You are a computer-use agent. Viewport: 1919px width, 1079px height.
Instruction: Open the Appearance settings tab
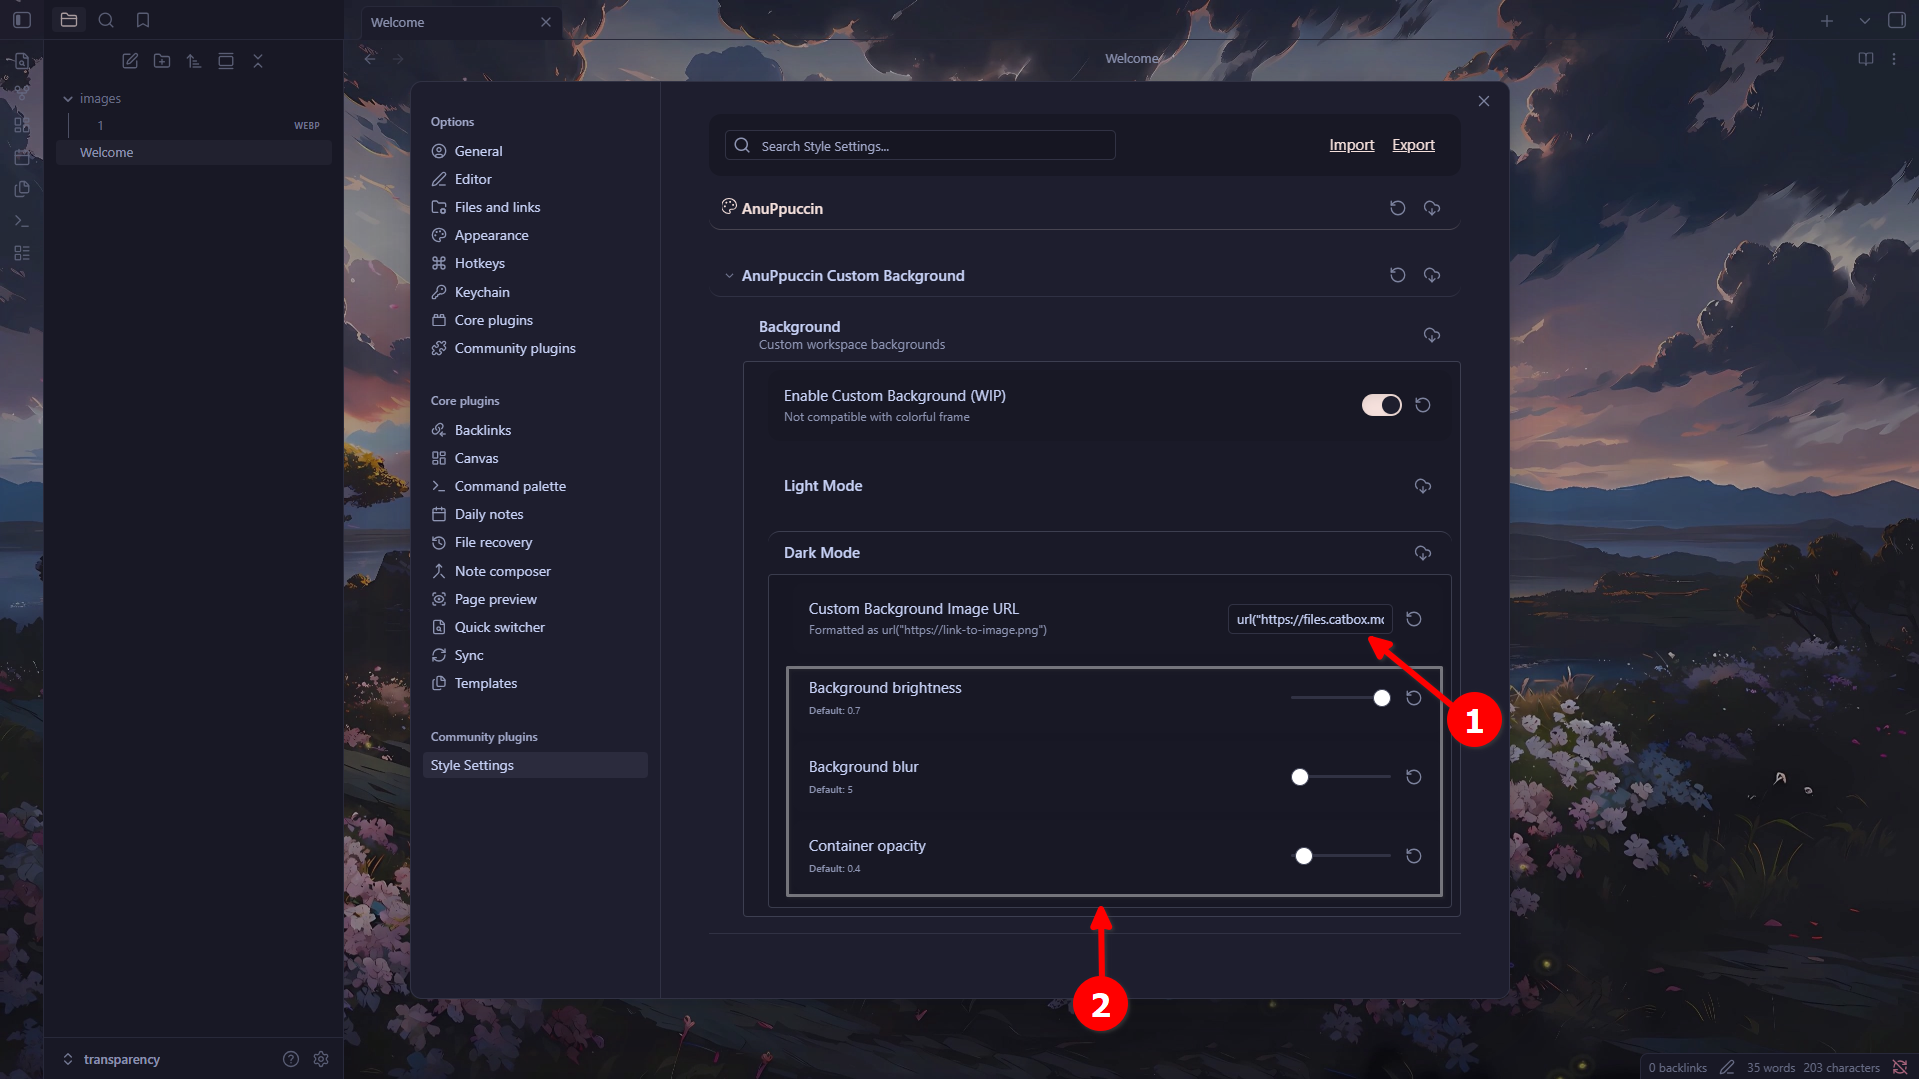(491, 235)
